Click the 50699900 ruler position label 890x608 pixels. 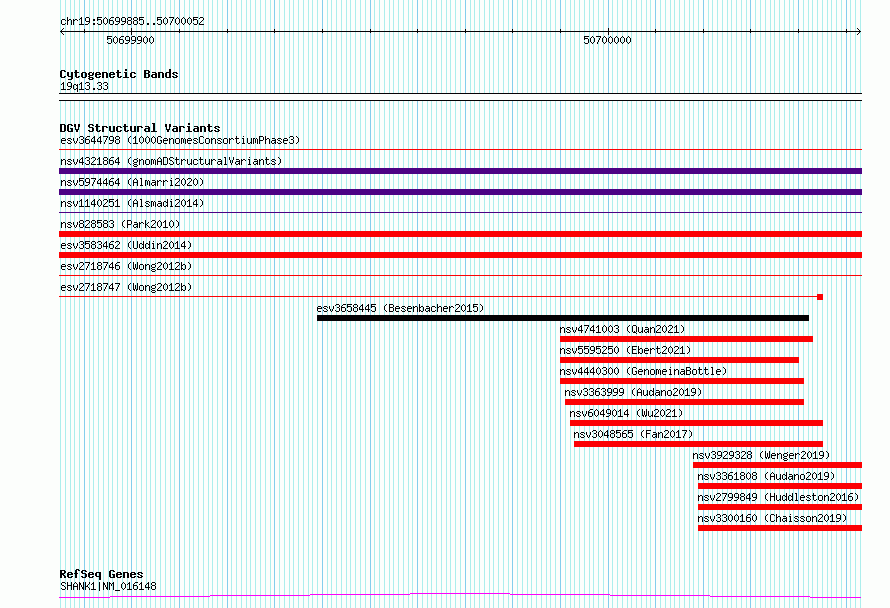coord(130,40)
